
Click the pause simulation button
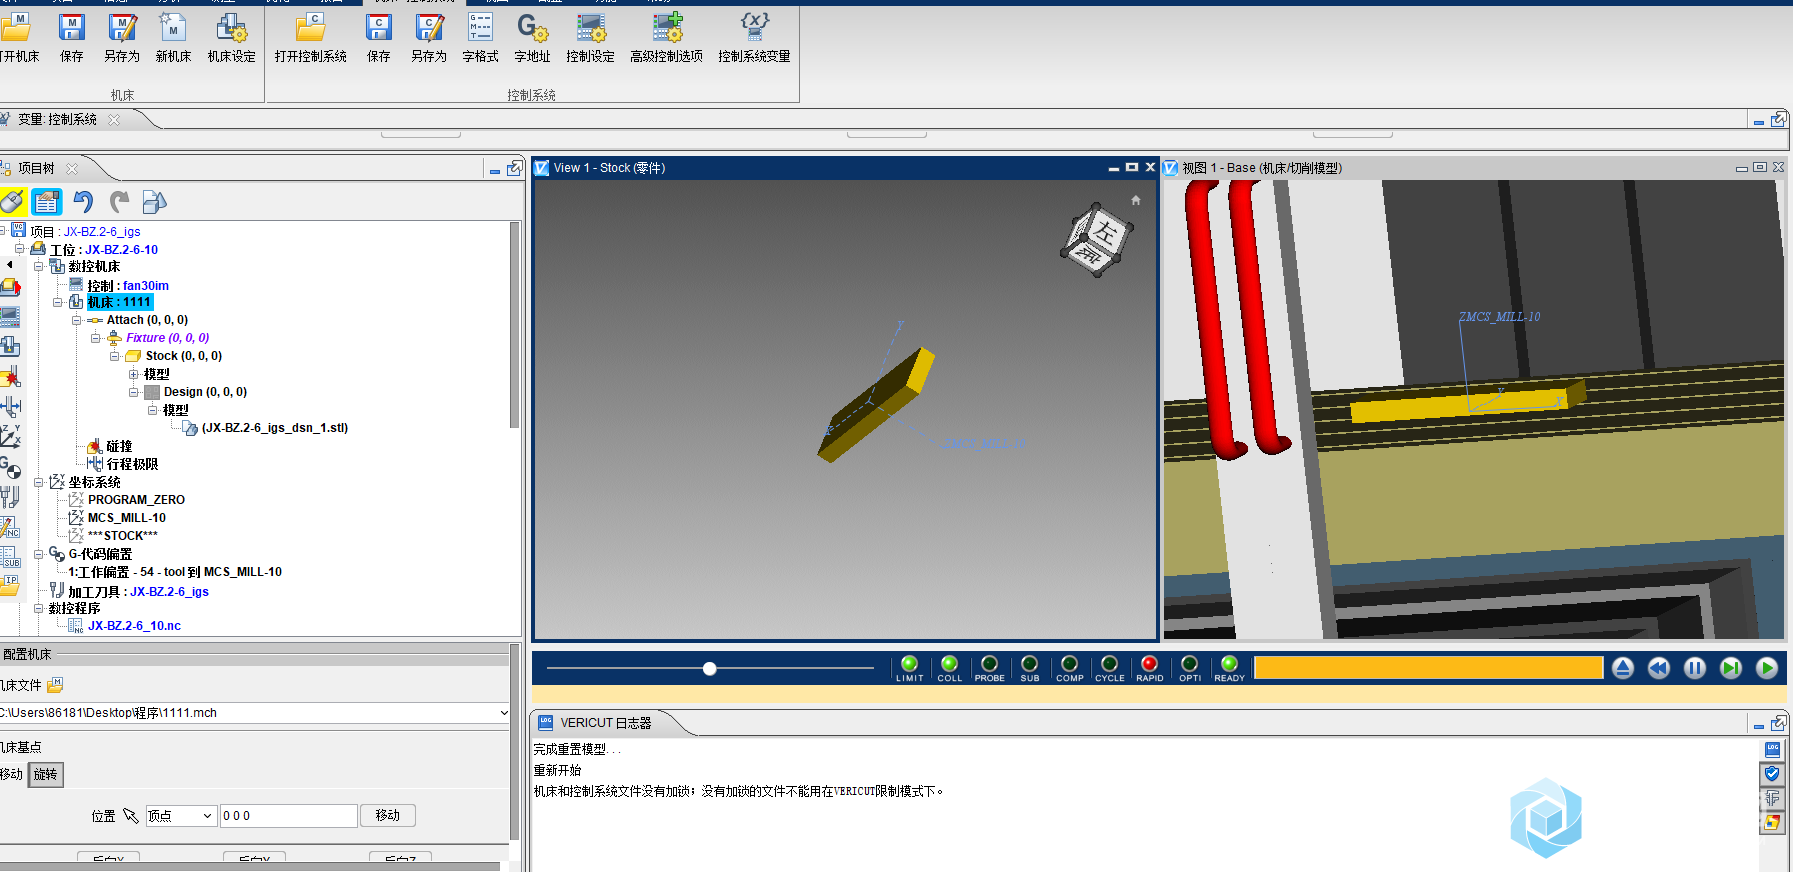(1695, 668)
